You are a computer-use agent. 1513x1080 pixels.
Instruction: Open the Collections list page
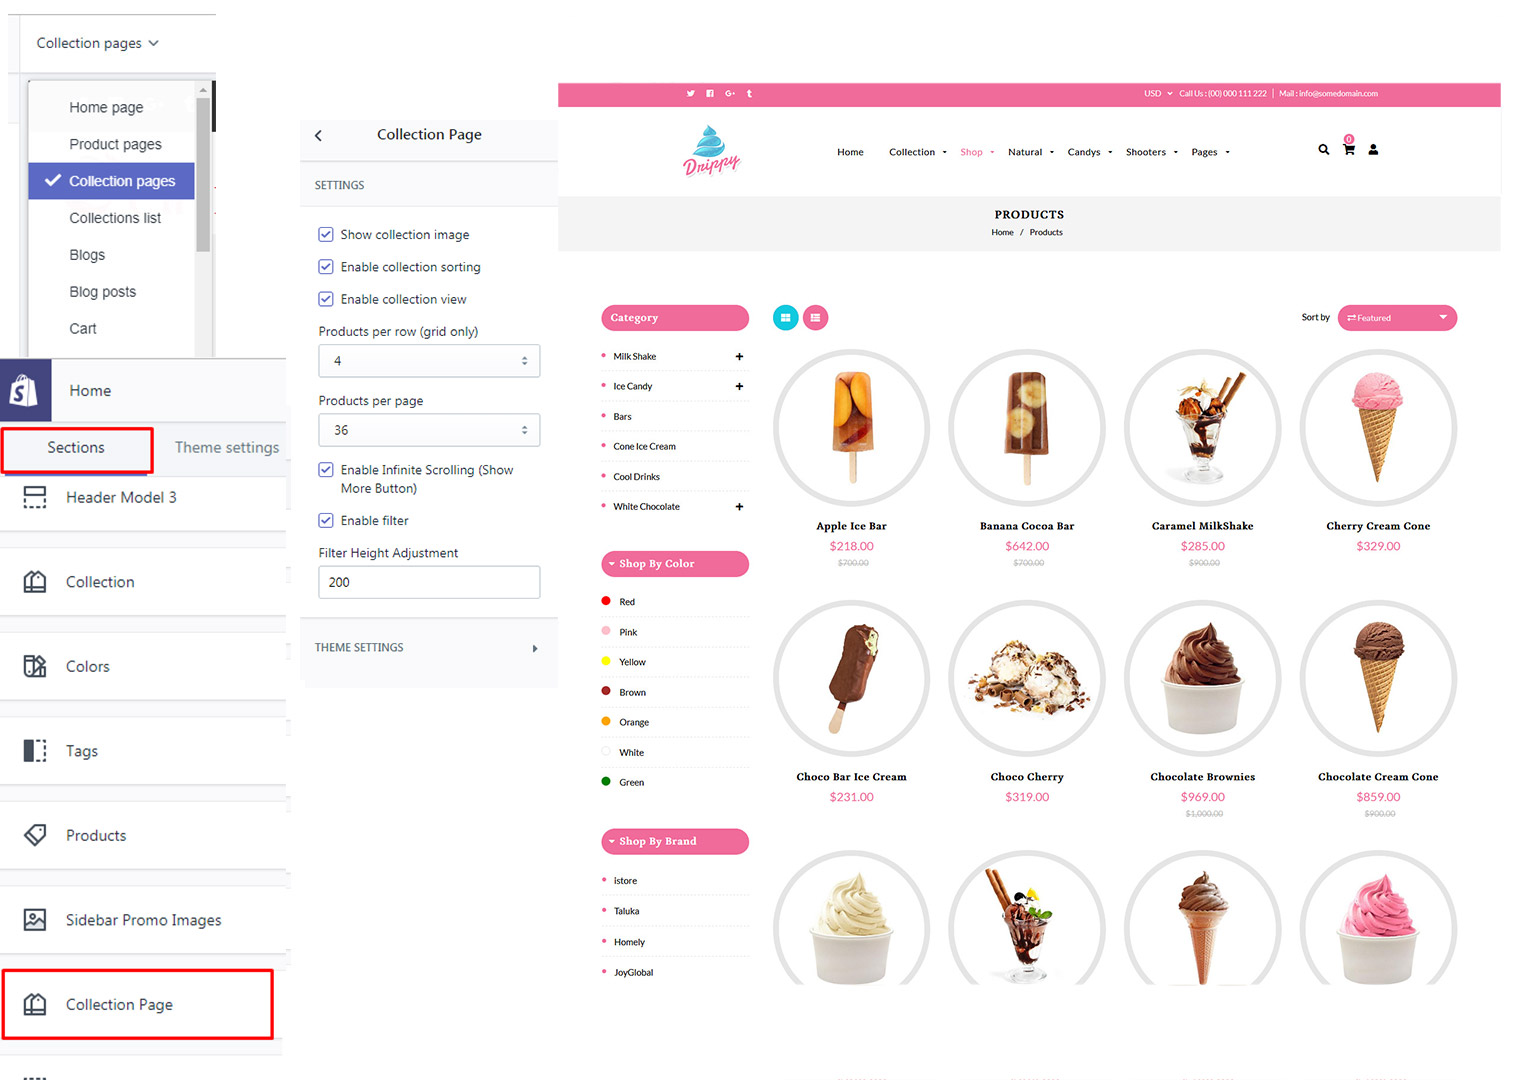click(115, 217)
